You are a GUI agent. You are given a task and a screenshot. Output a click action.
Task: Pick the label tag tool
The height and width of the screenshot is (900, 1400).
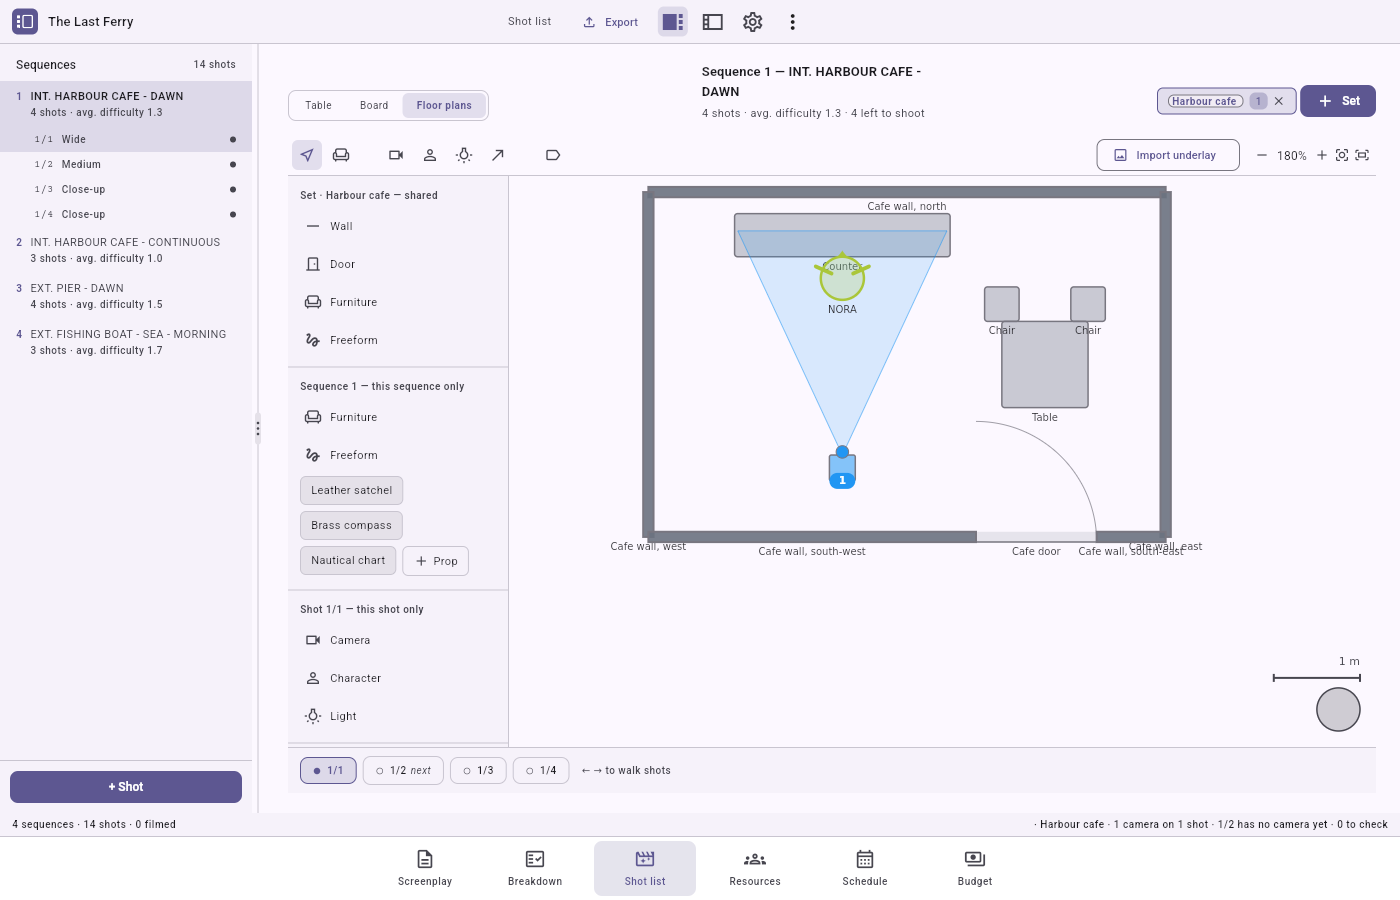(553, 155)
